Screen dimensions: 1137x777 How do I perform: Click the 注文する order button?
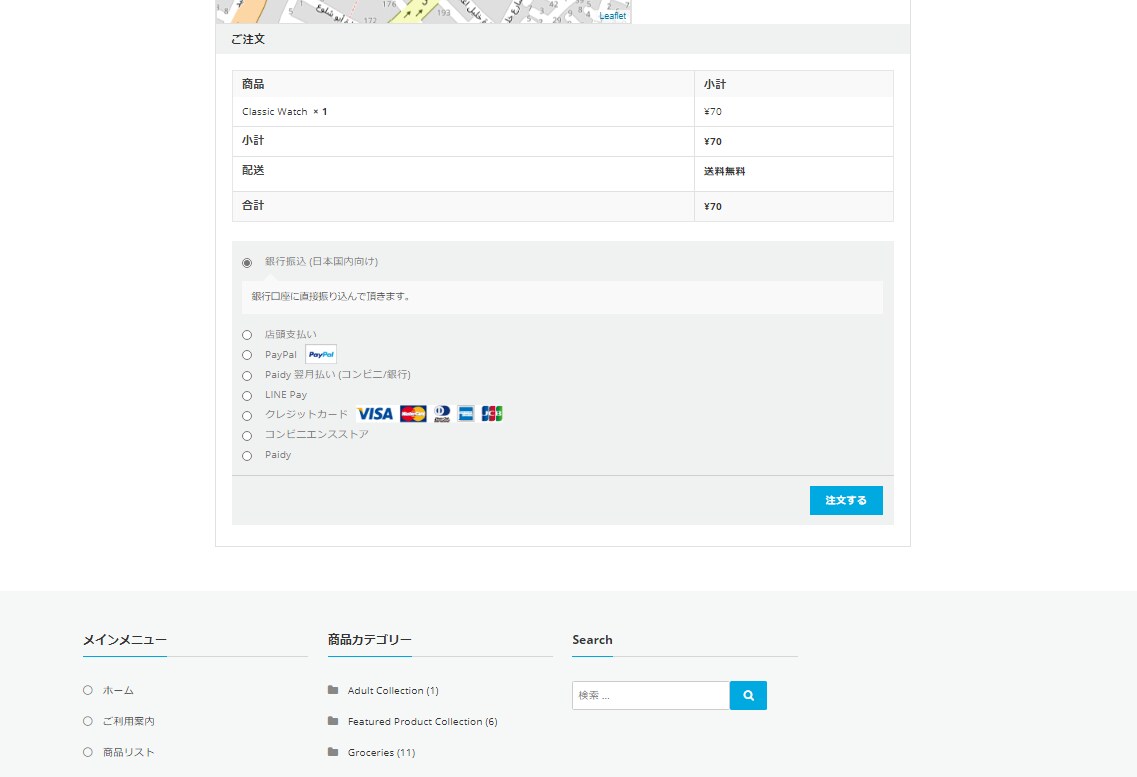pyautogui.click(x=846, y=501)
